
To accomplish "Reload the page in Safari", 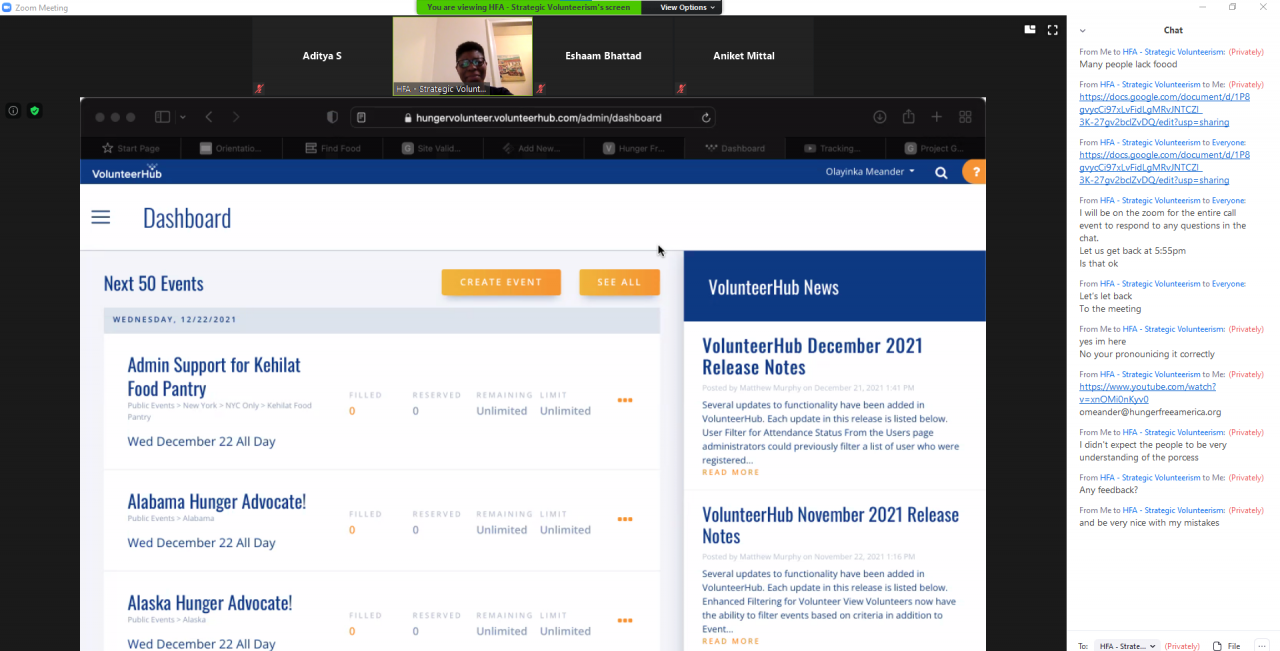I will (706, 117).
